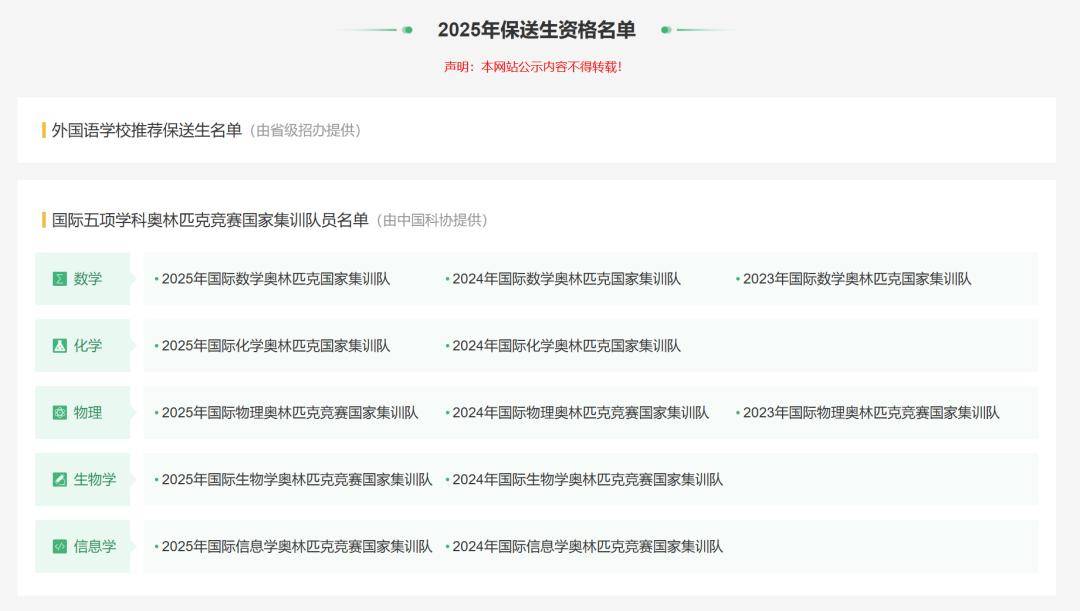The height and width of the screenshot is (611, 1080).
Task: View 2023年国际物理奥林匹克竞赛国家集训队 roster
Action: [871, 413]
